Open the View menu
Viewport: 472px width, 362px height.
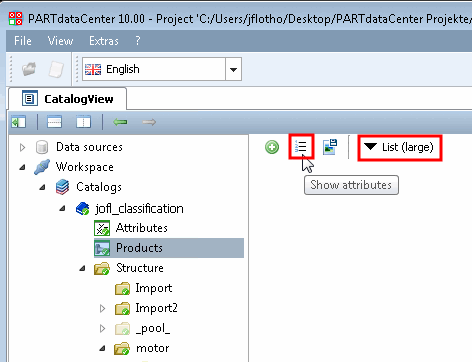click(60, 41)
